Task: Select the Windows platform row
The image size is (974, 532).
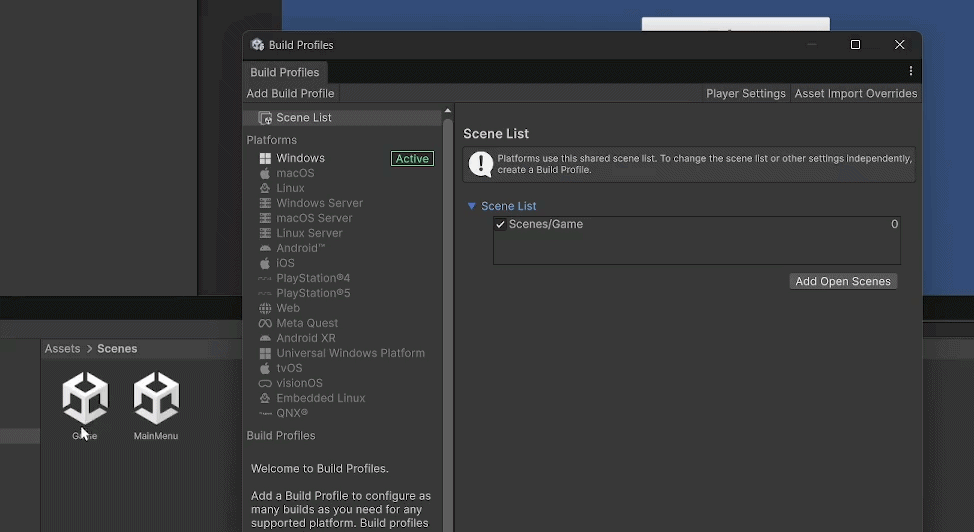Action: pos(342,158)
